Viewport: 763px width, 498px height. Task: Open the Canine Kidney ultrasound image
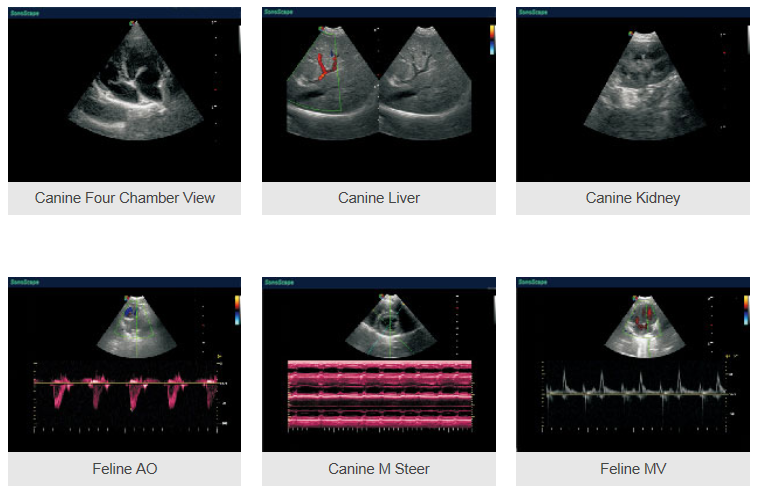click(x=632, y=95)
